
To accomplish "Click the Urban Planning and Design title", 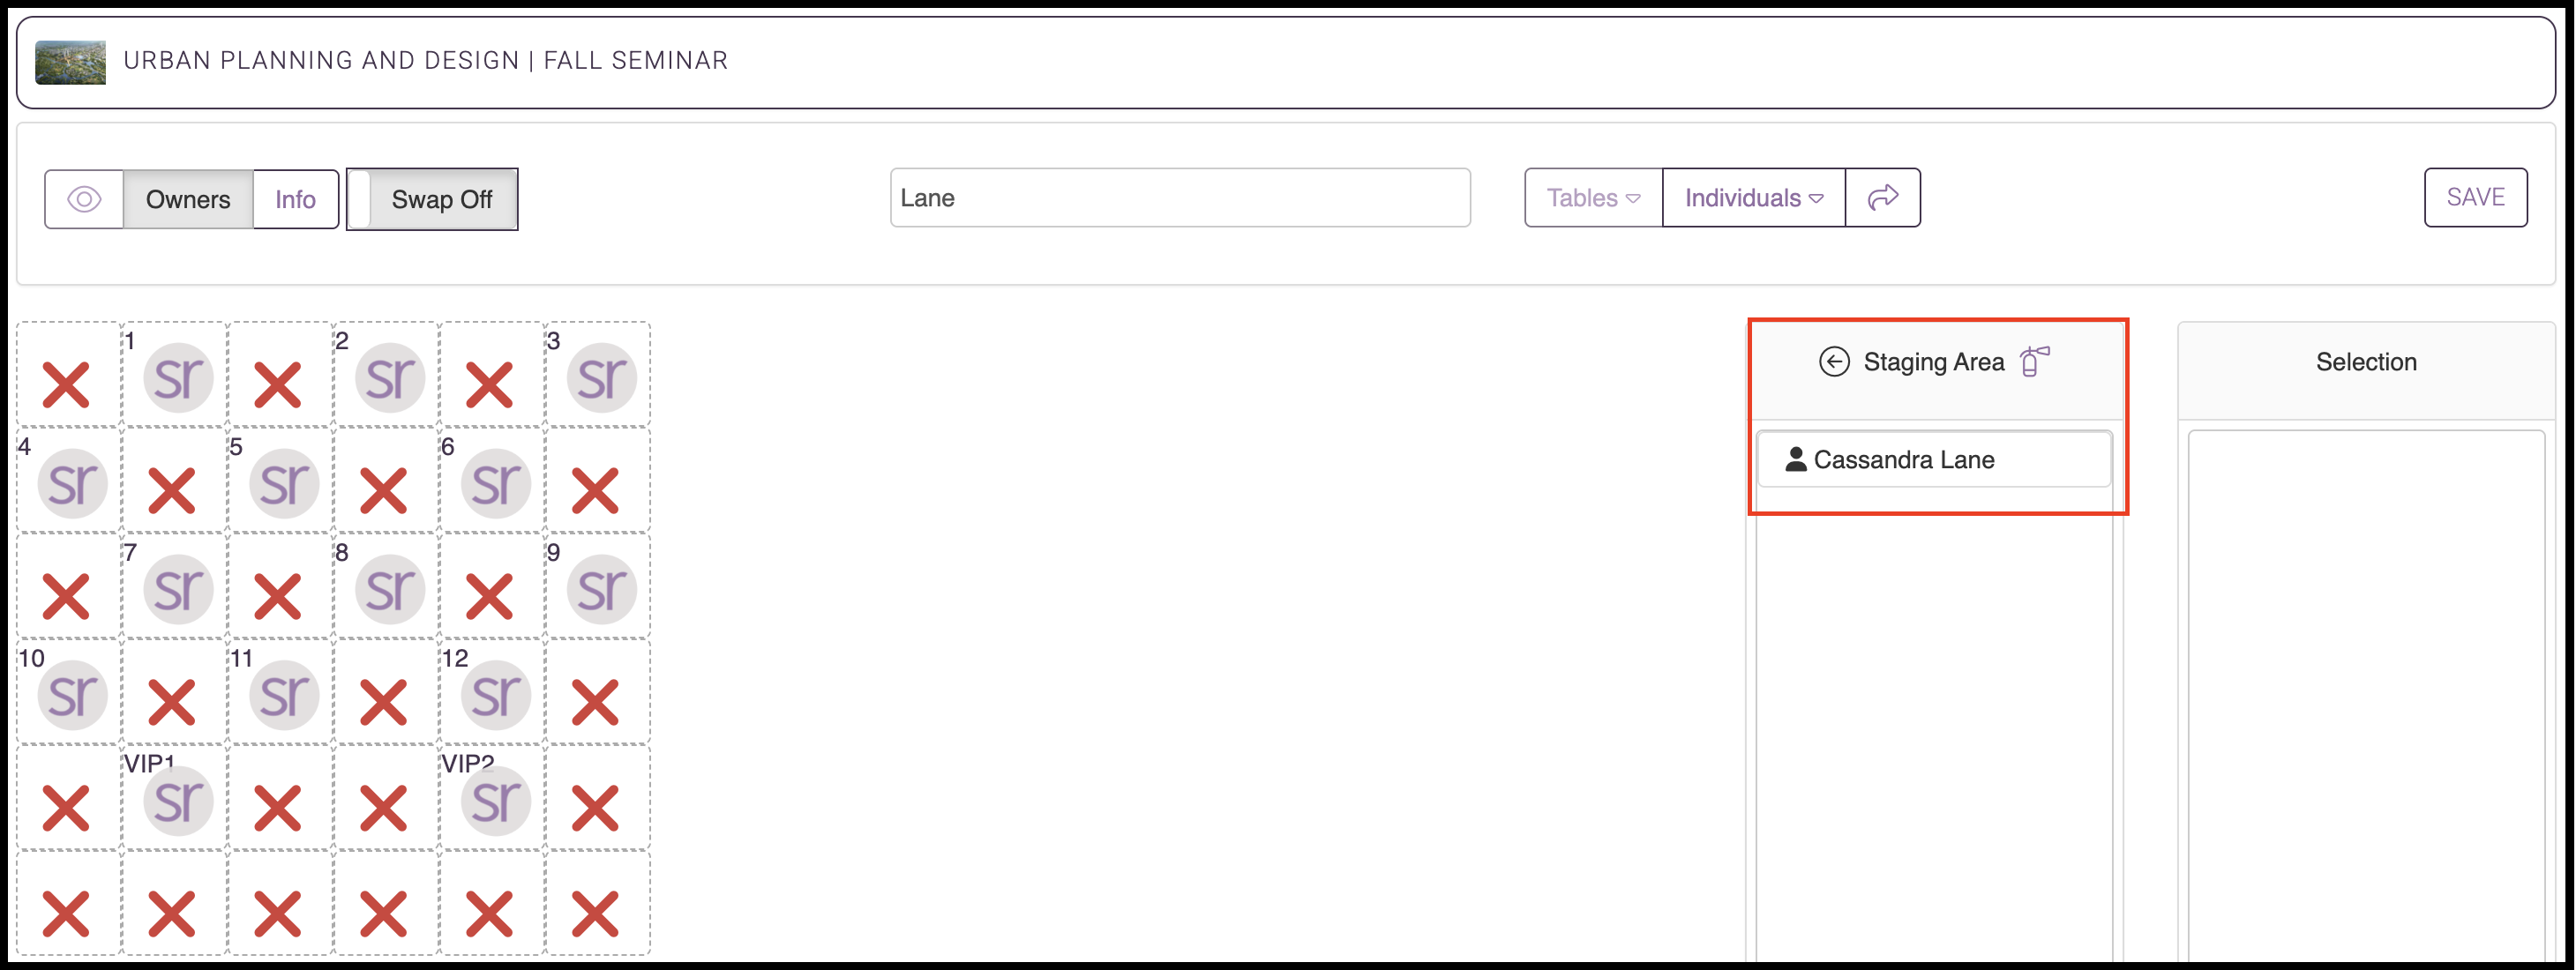I will 426,60.
